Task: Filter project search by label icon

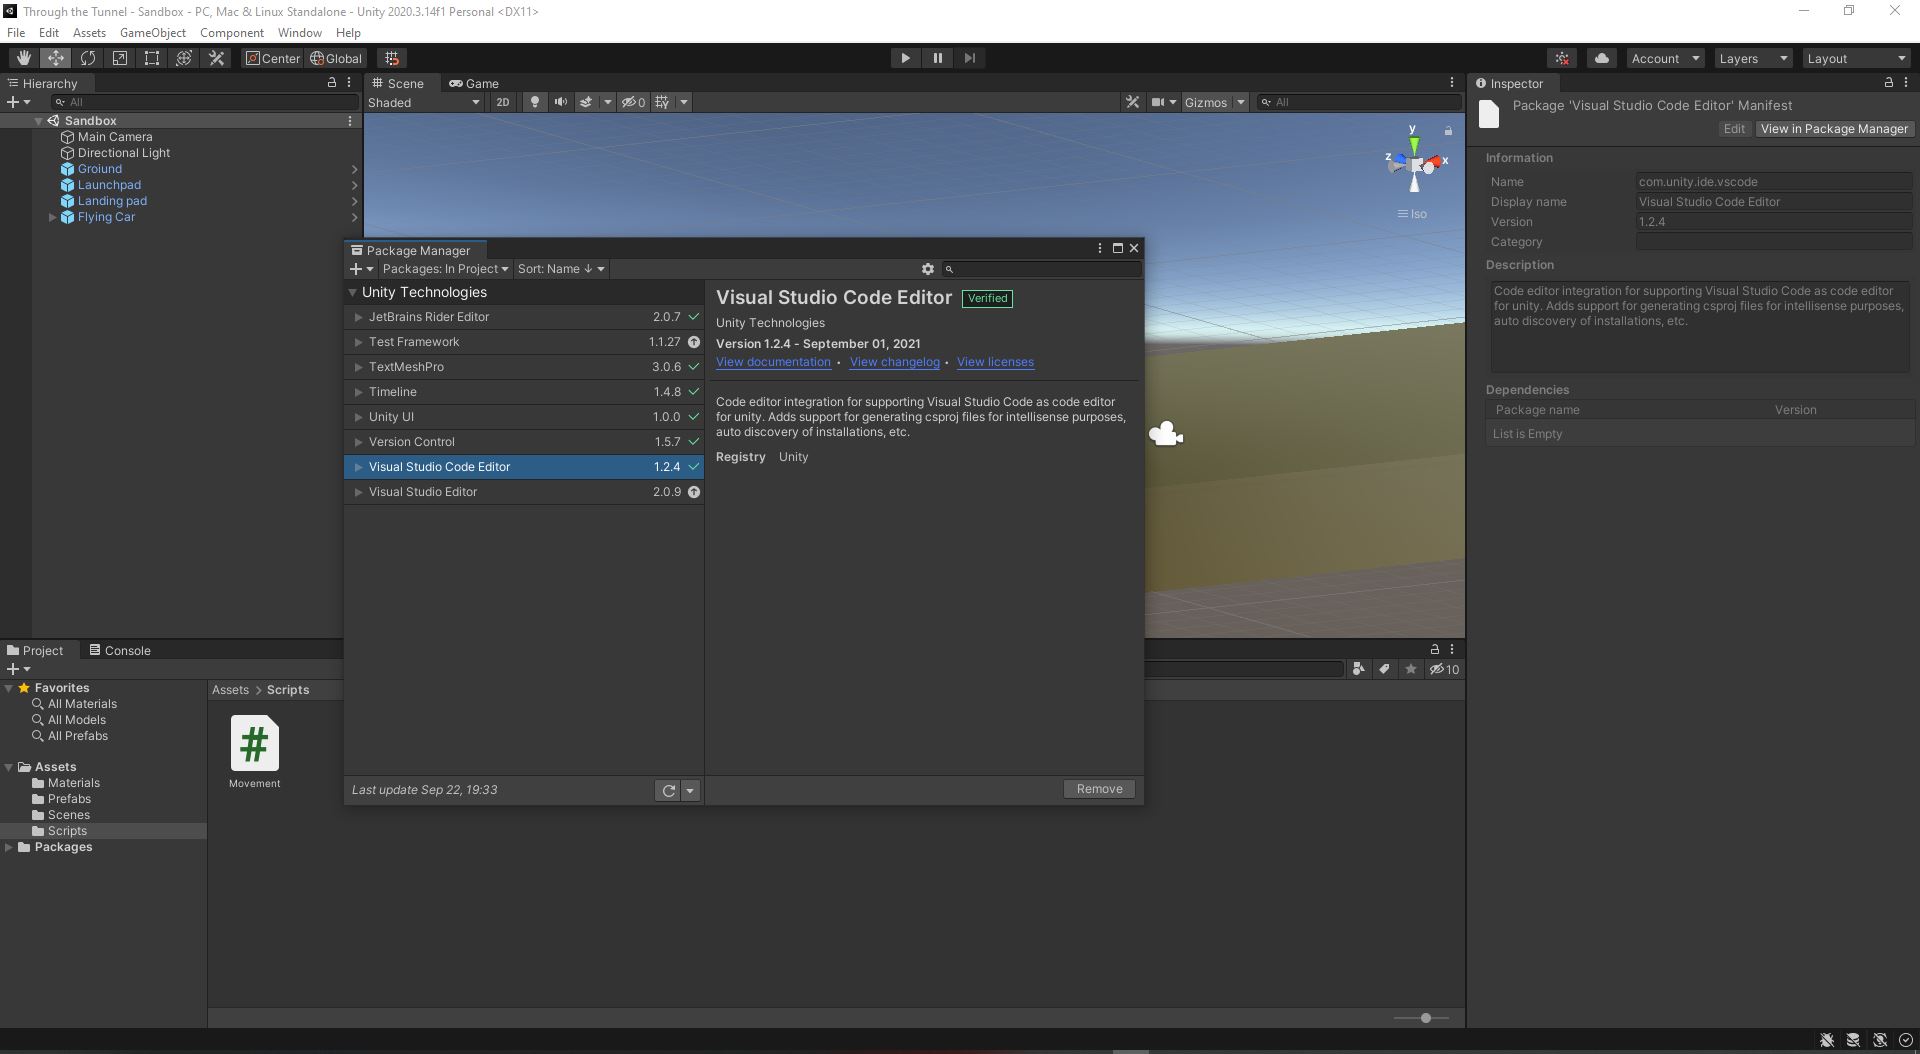Action: pos(1384,669)
